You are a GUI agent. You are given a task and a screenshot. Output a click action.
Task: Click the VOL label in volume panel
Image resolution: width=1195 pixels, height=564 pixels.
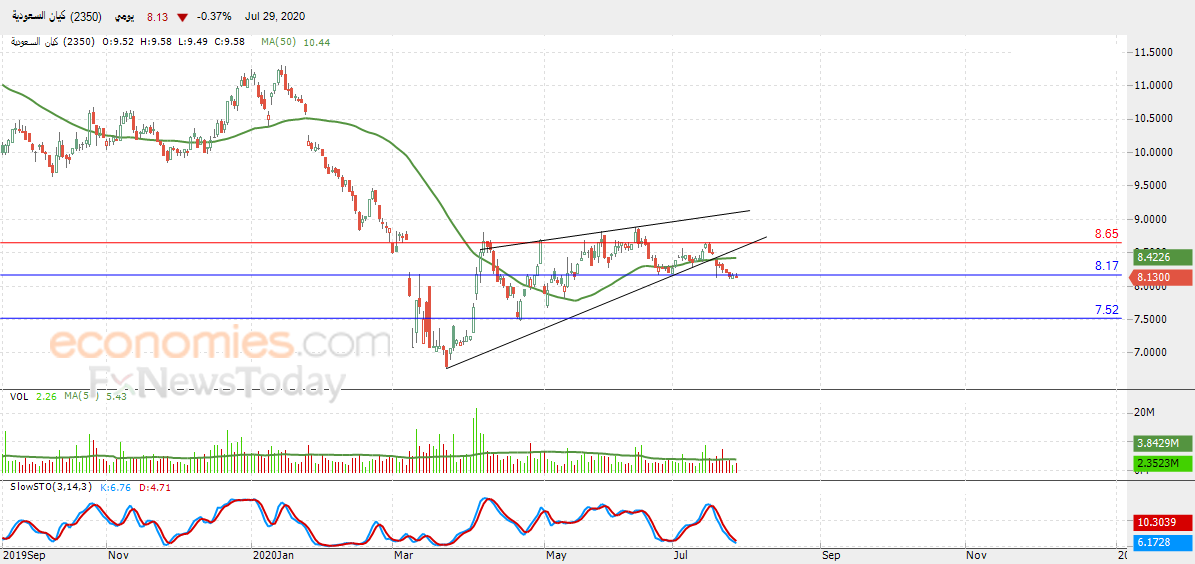tap(20, 396)
